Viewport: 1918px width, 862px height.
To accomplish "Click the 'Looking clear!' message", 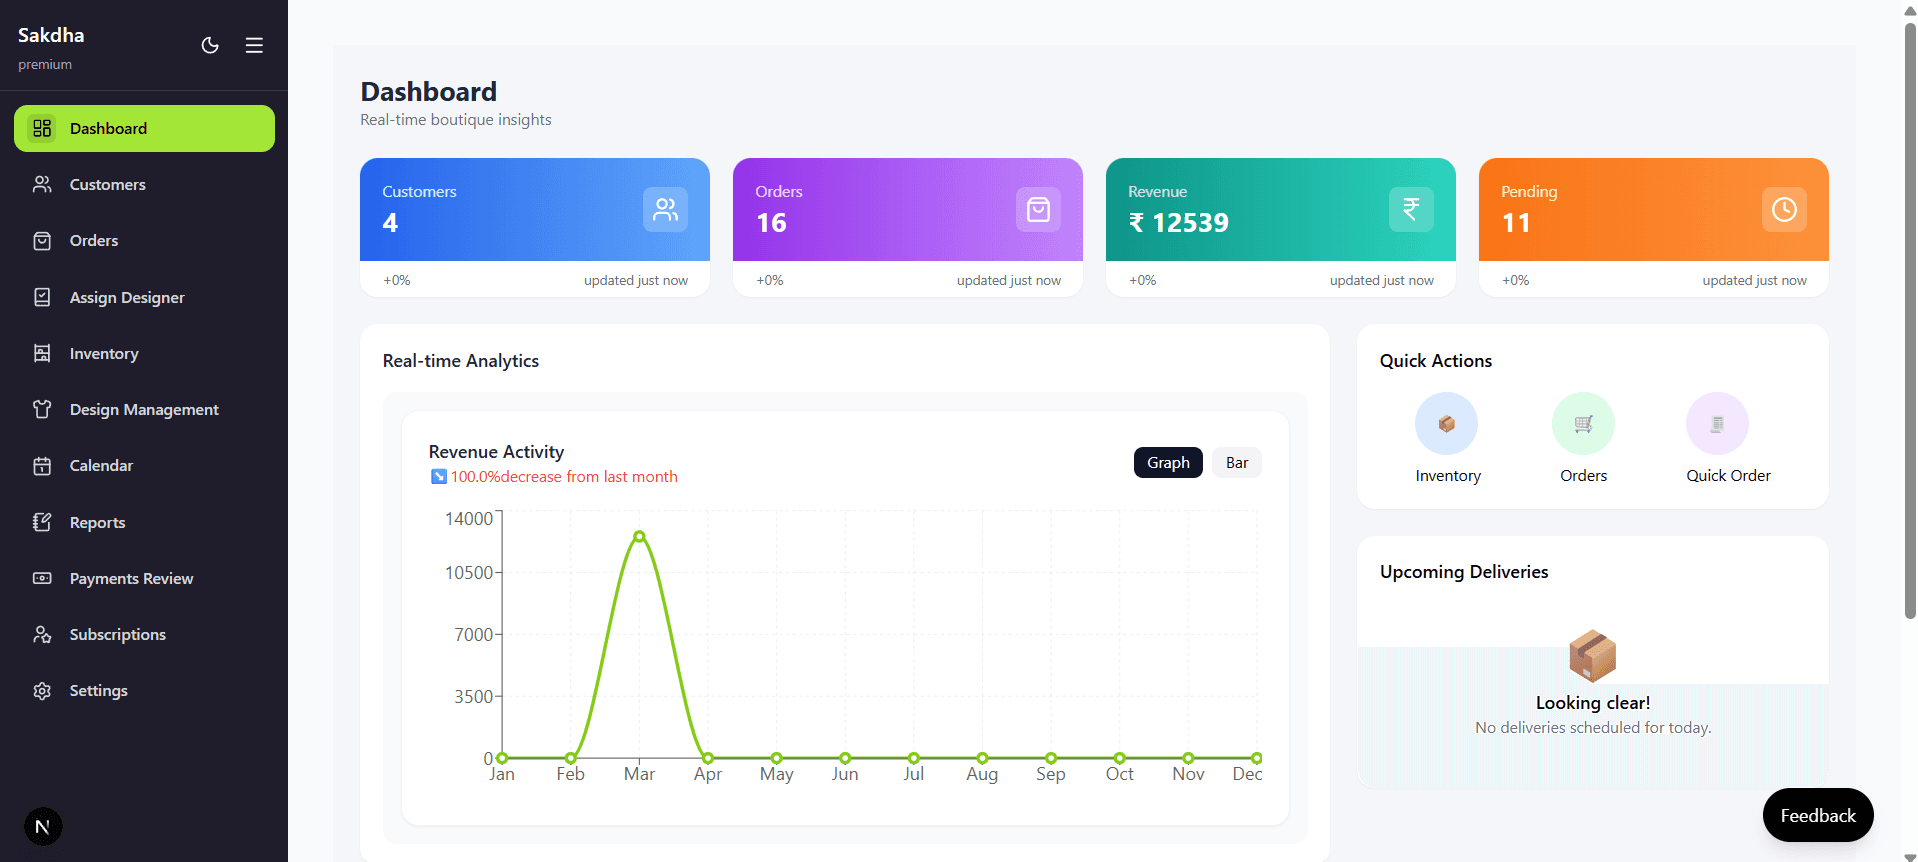I will coord(1593,703).
